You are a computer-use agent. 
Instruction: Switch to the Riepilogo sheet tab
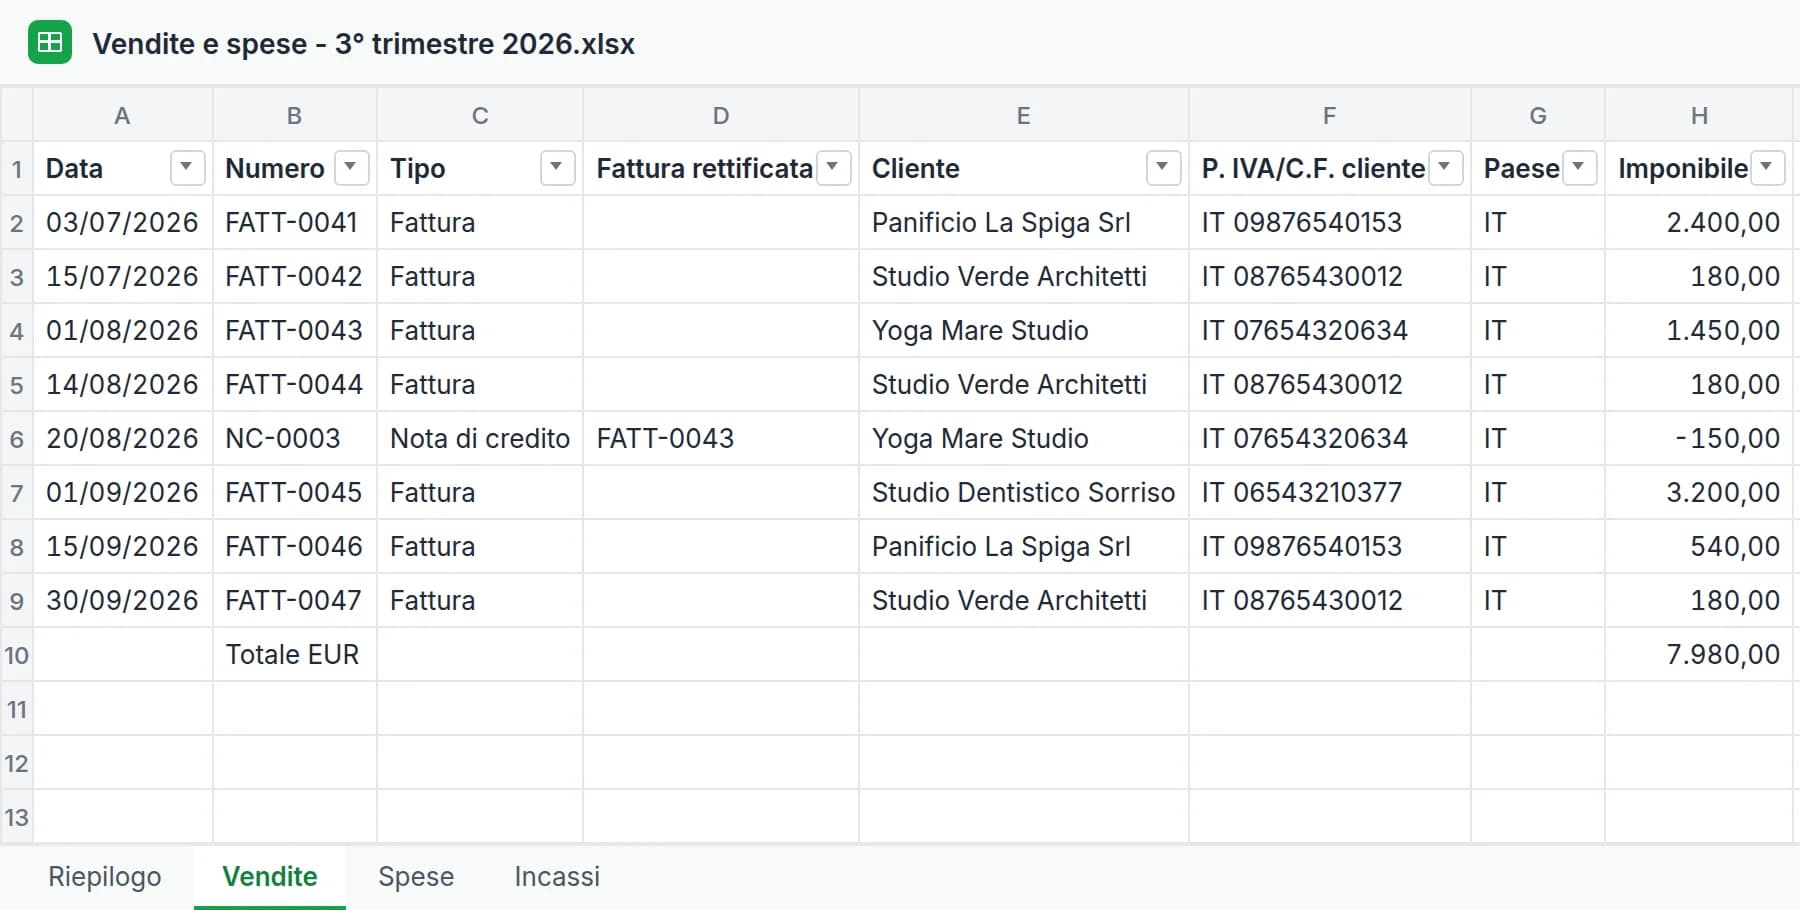point(105,877)
